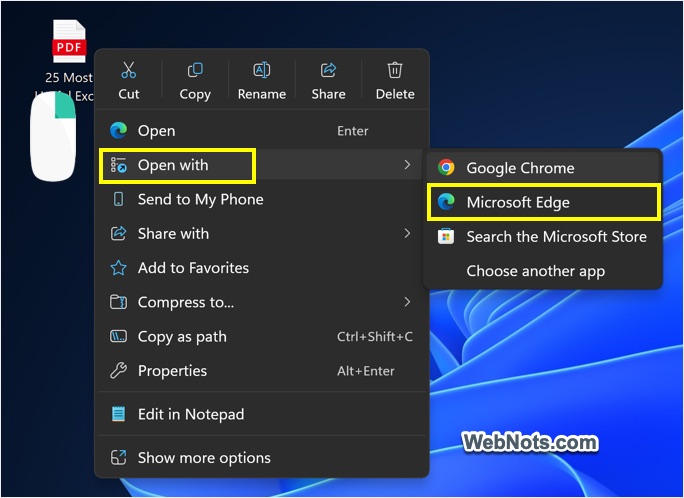Select Copy as path entry
This screenshot has width=684, height=498.
pyautogui.click(x=261, y=336)
